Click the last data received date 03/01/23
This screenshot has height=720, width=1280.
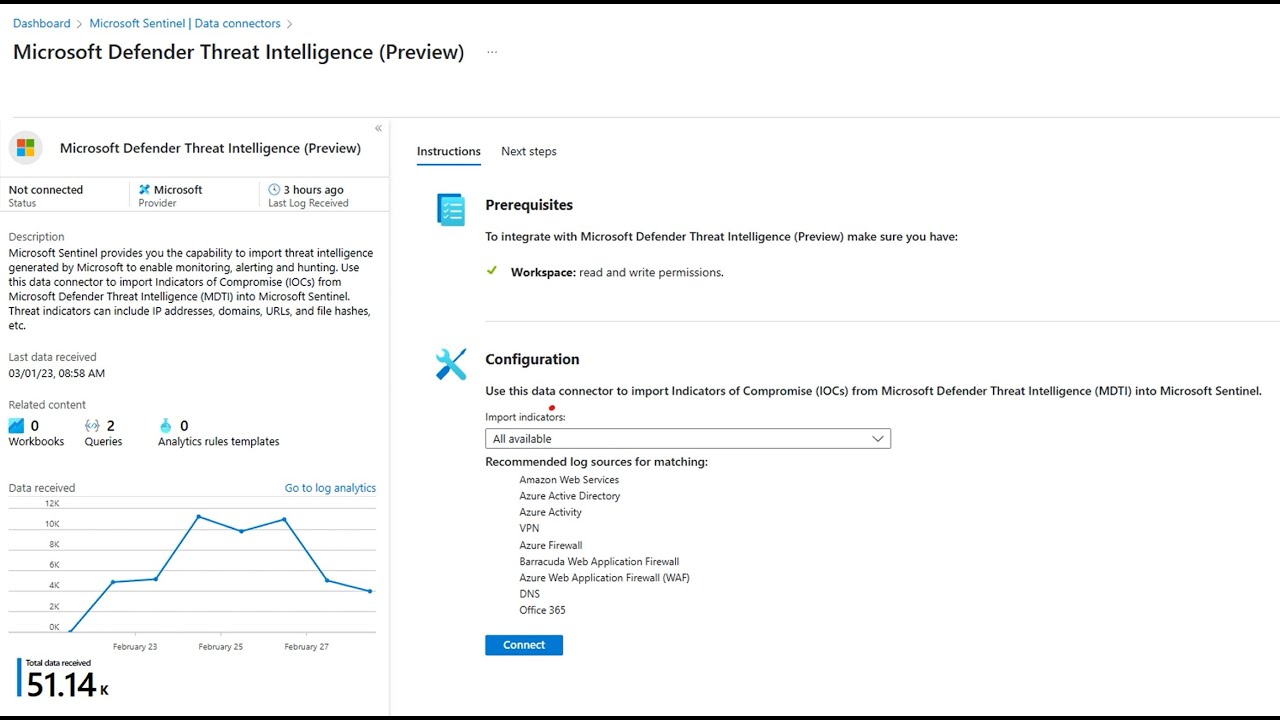(x=57, y=373)
